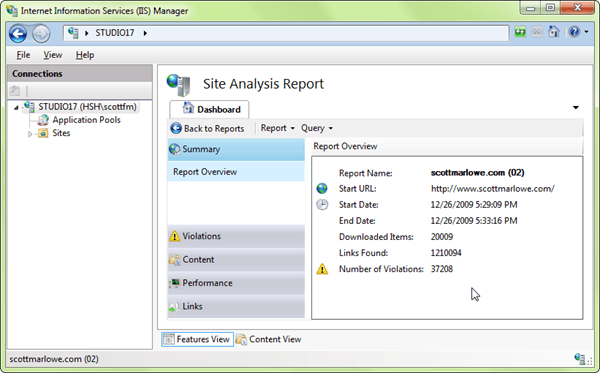Click the Links section arrow icon
The height and width of the screenshot is (373, 600).
[174, 306]
